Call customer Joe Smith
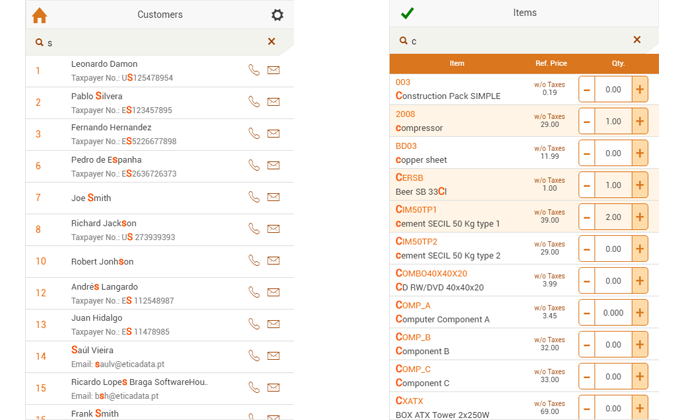This screenshot has height=420, width=677. click(x=254, y=197)
